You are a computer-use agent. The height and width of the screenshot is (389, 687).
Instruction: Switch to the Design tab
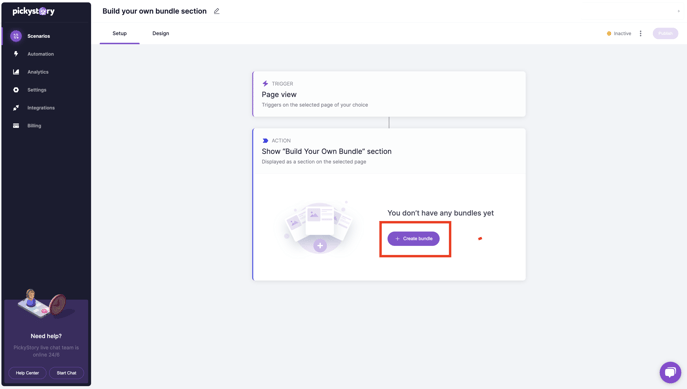[160, 33]
